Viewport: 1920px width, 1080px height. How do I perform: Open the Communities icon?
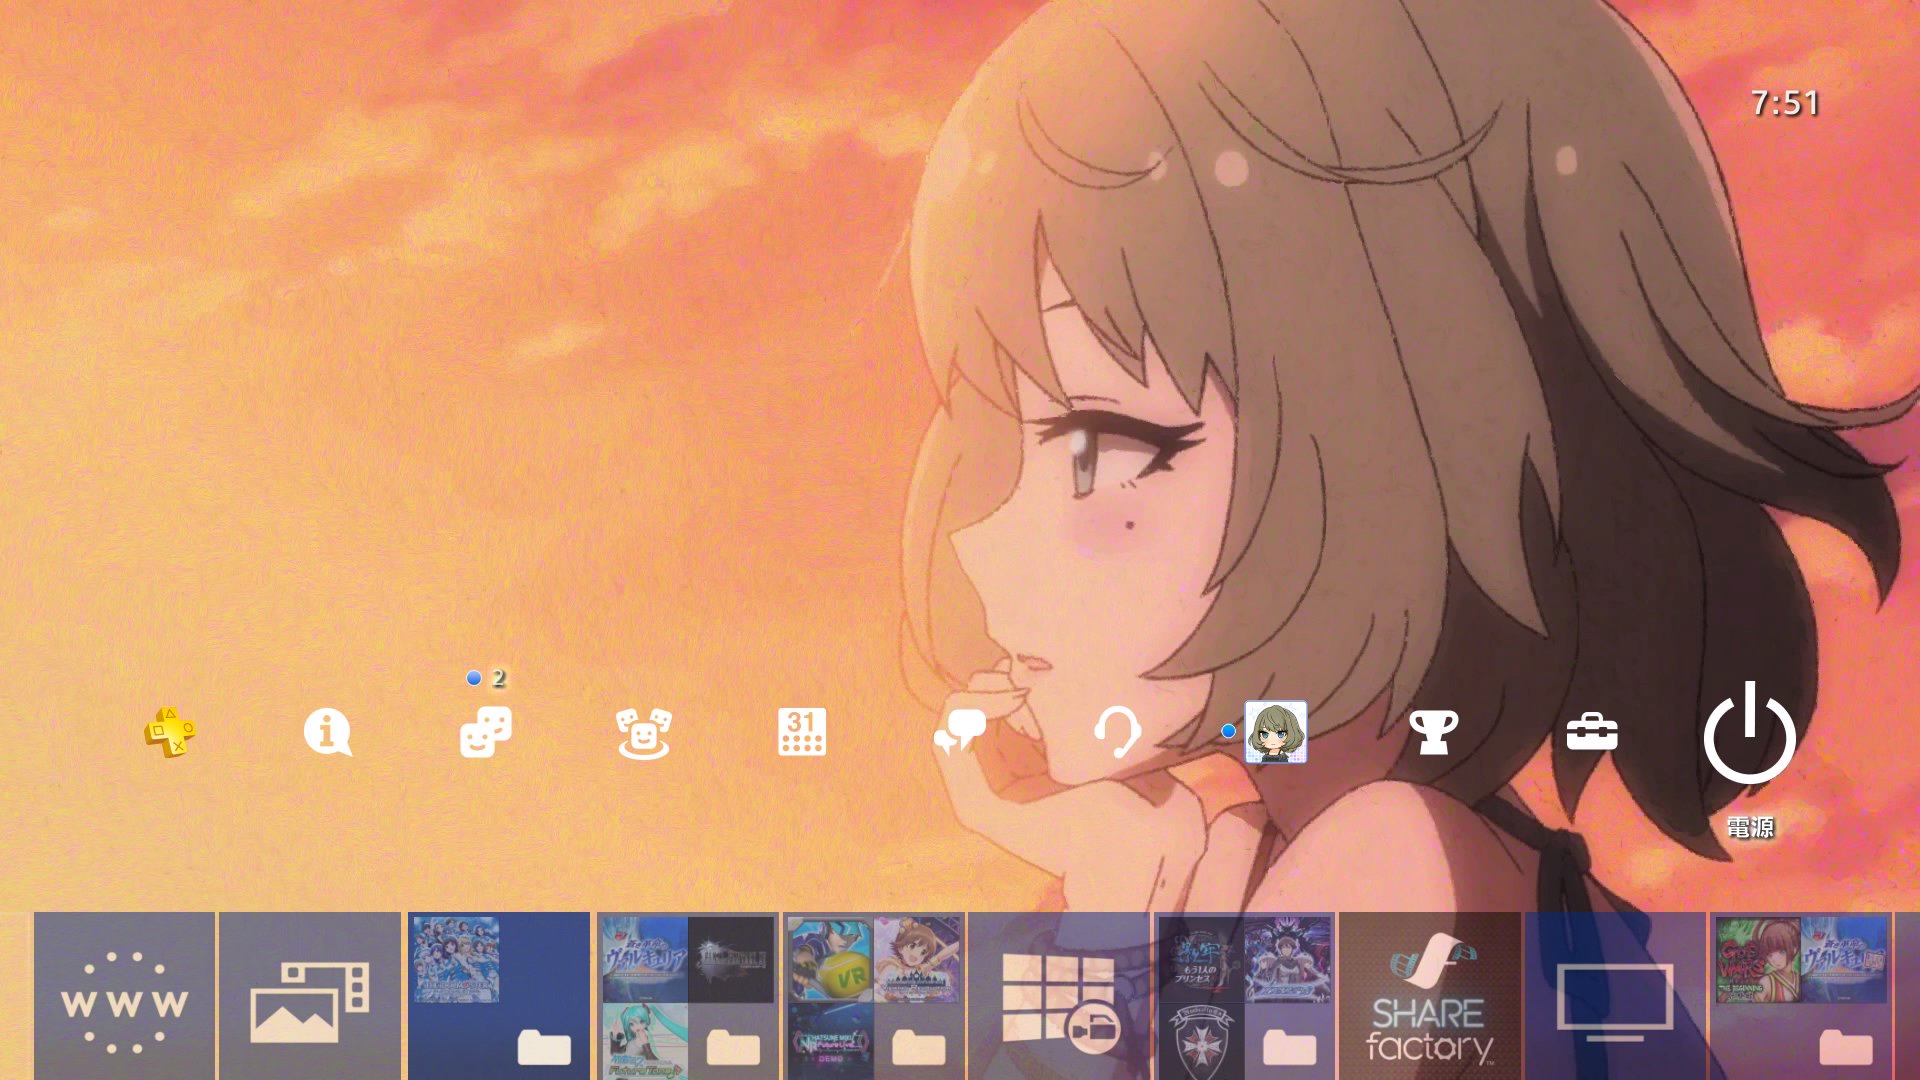[644, 733]
